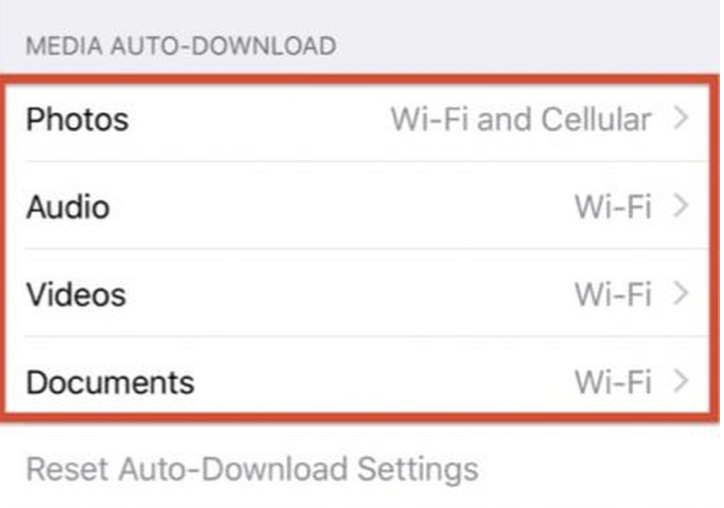724x508 pixels.
Task: Open Audio auto-download options
Action: 360,208
